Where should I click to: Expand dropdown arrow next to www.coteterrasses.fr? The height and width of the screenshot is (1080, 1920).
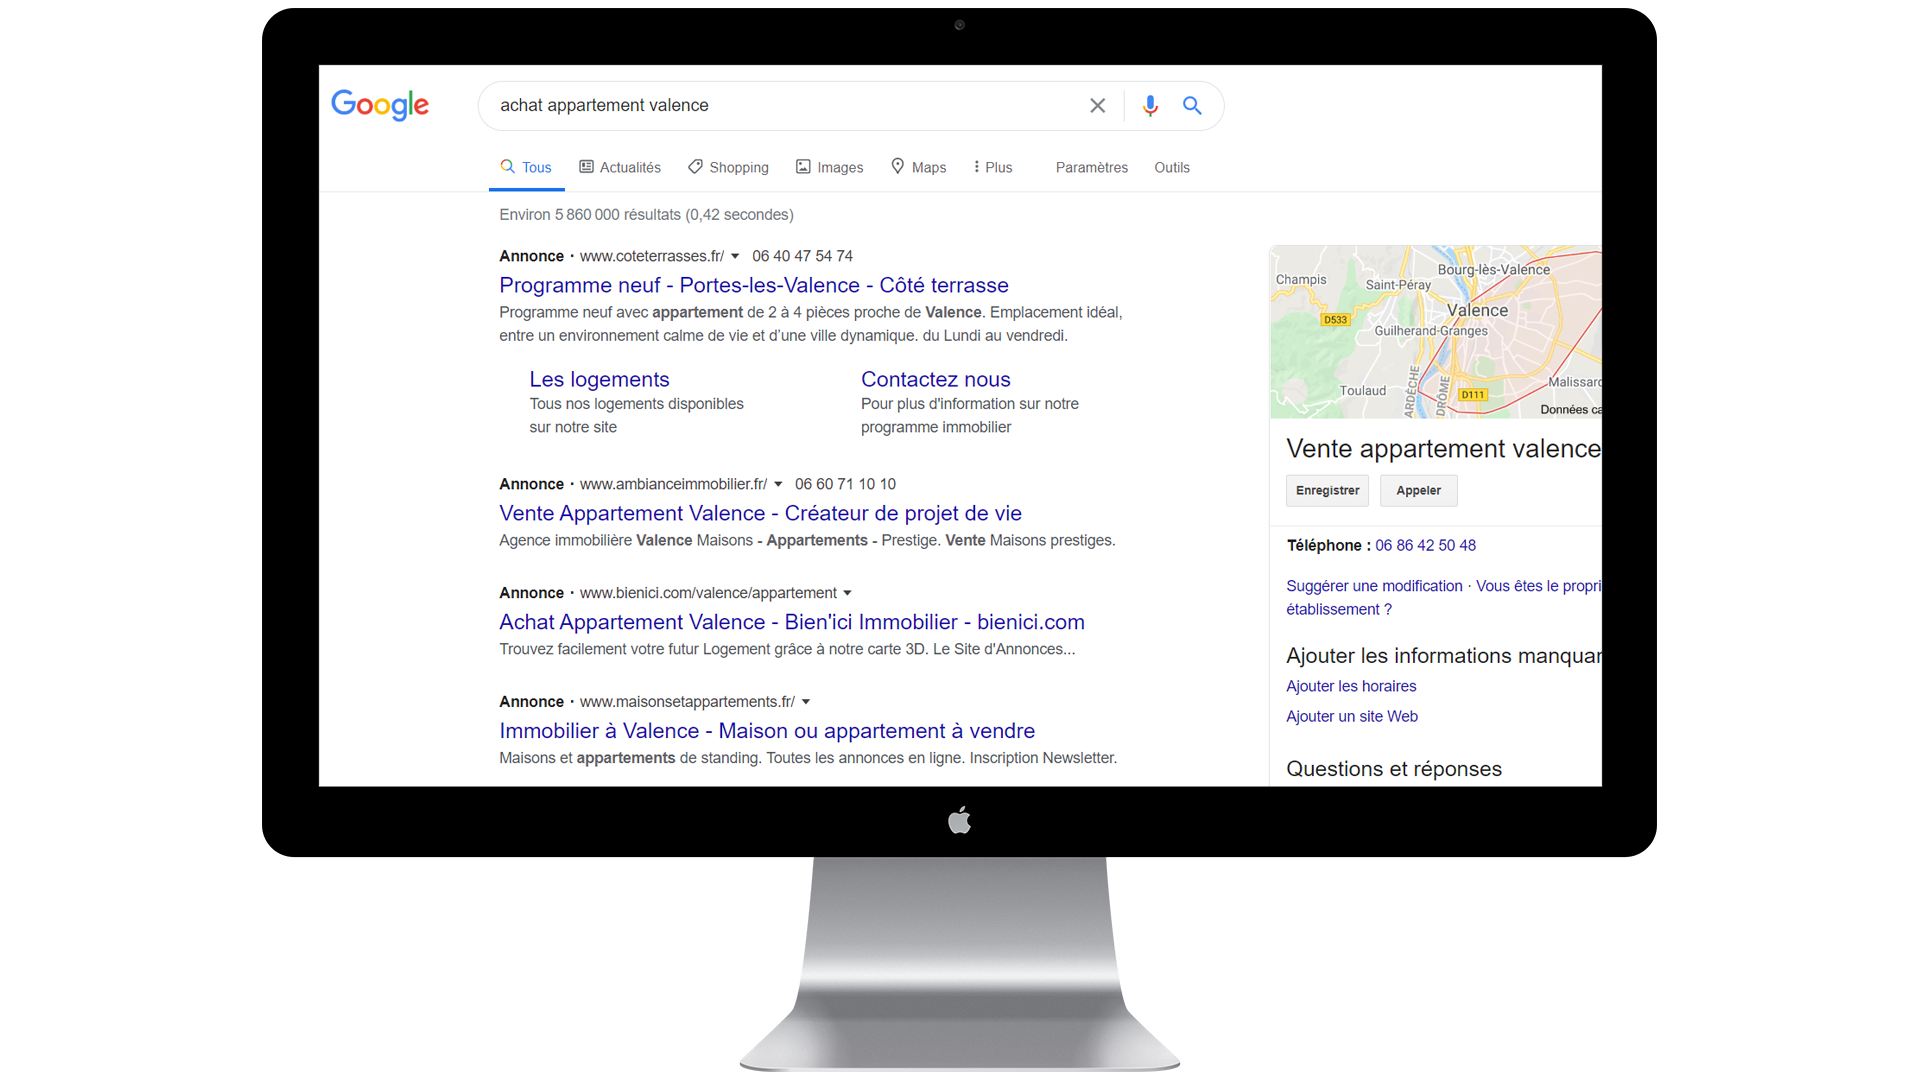point(735,256)
